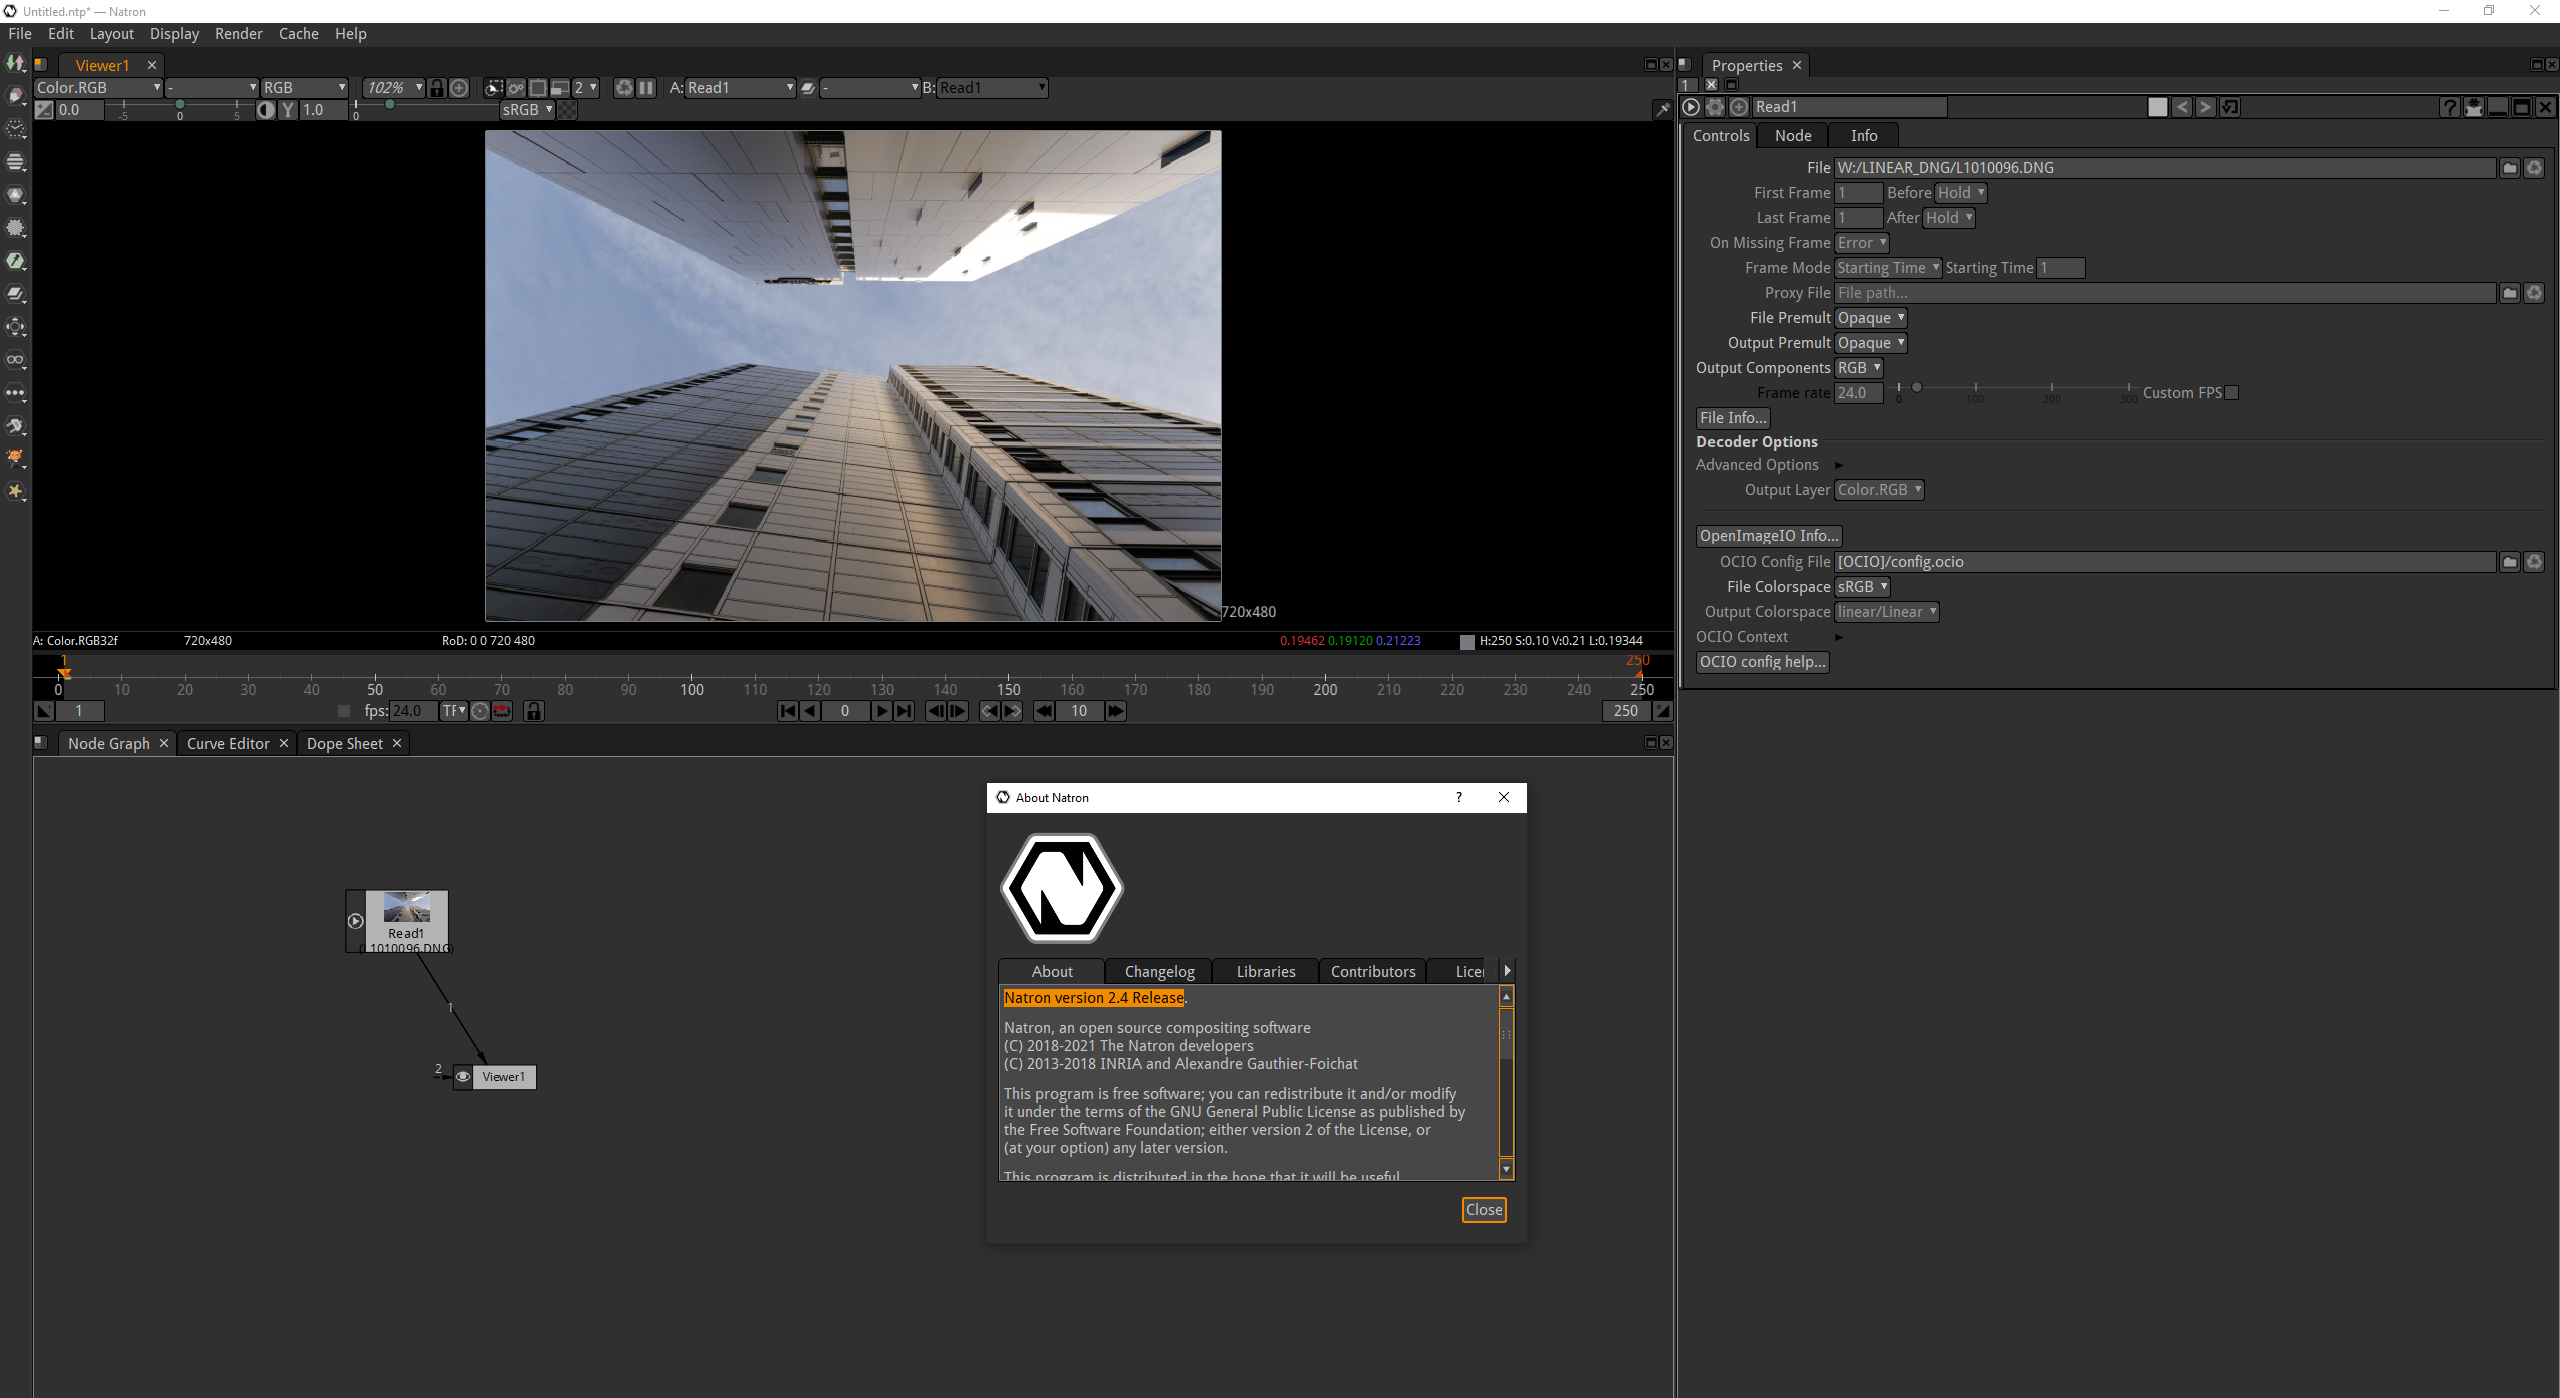
Task: Toggle the viewer checkerboard background
Action: [x=567, y=110]
